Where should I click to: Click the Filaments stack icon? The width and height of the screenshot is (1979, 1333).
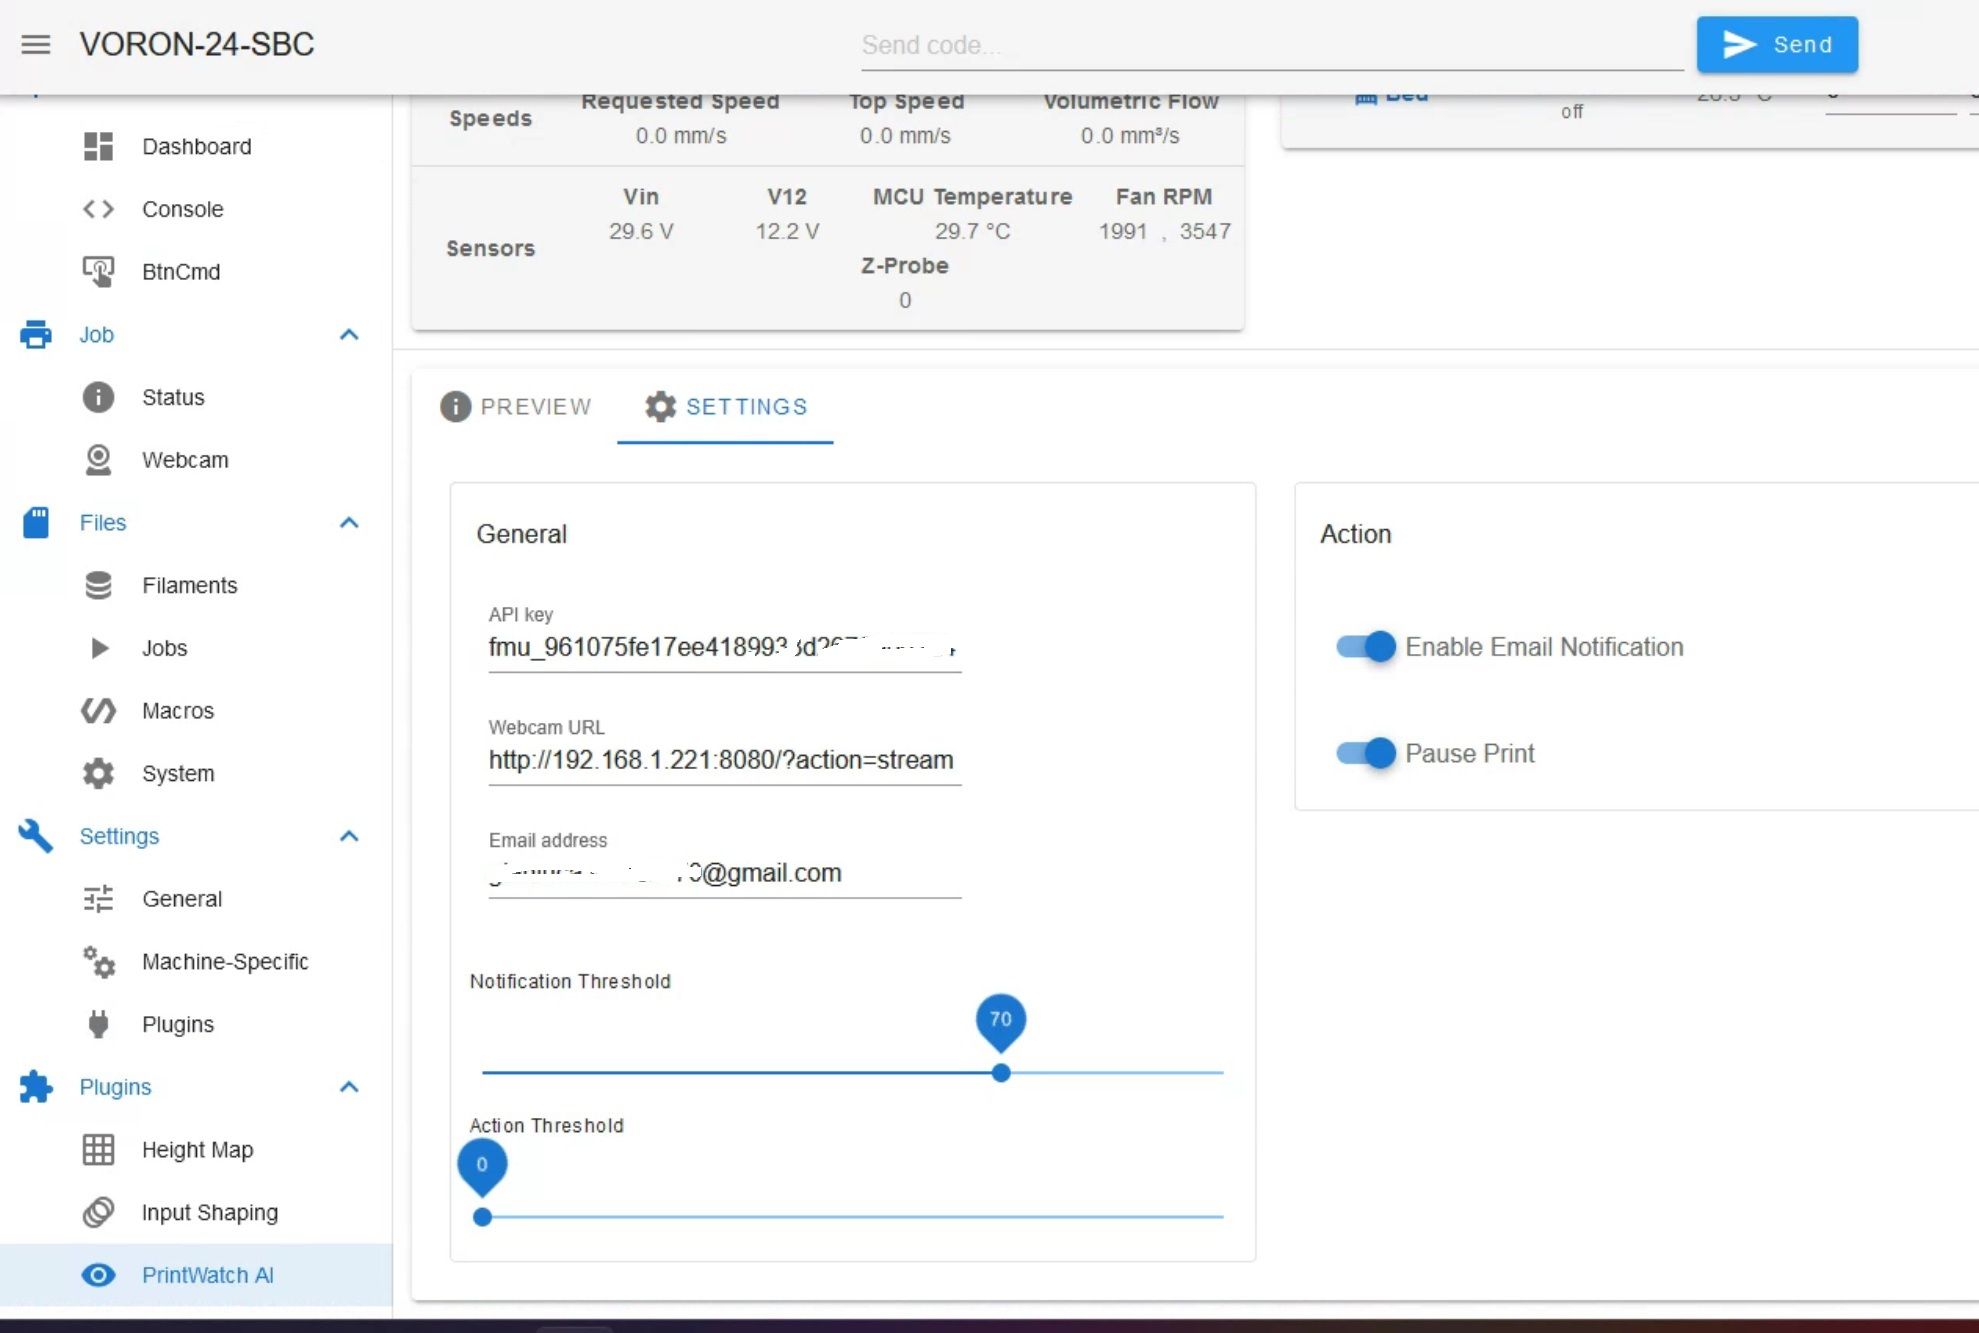click(98, 585)
